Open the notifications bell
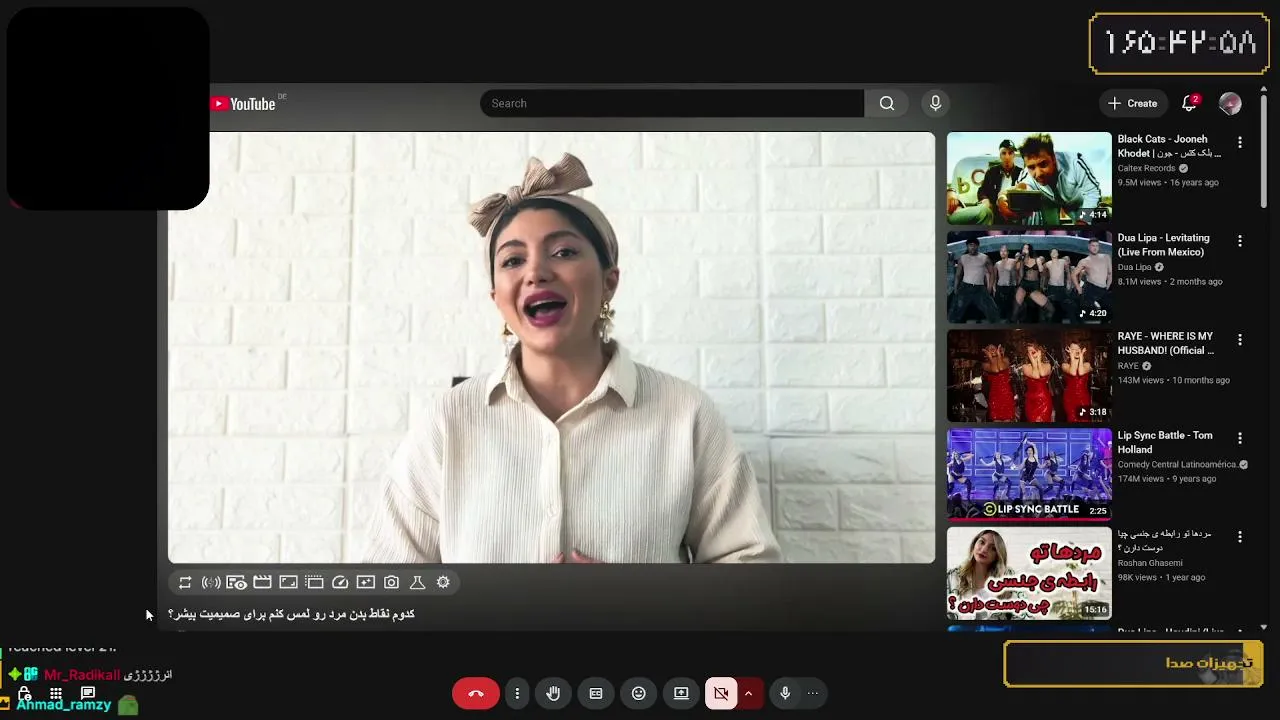Screen dimensions: 1280x720 point(1189,103)
